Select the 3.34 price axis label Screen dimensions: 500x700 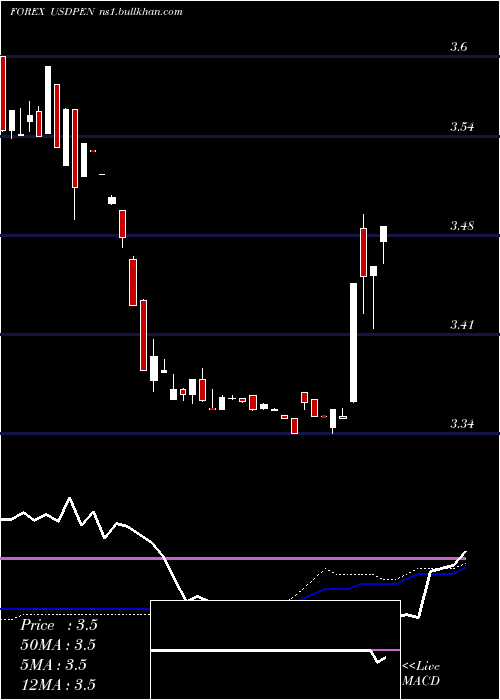click(462, 423)
